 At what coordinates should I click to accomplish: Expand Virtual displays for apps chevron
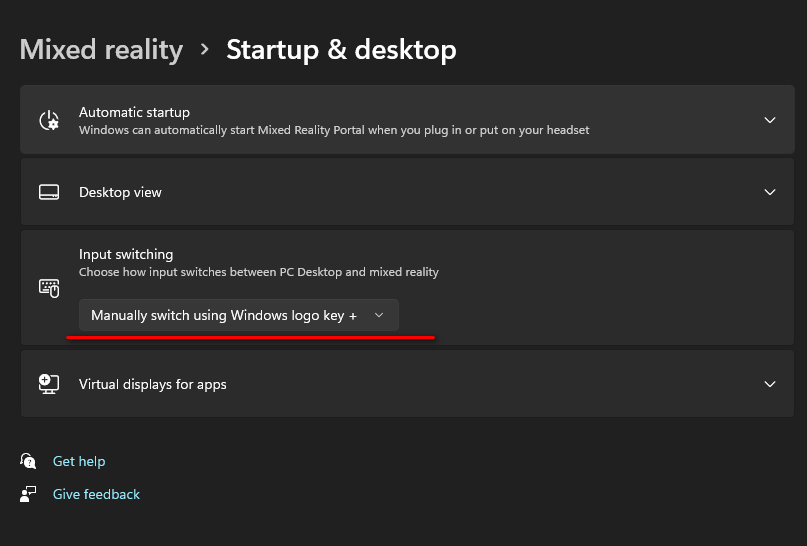coord(769,384)
